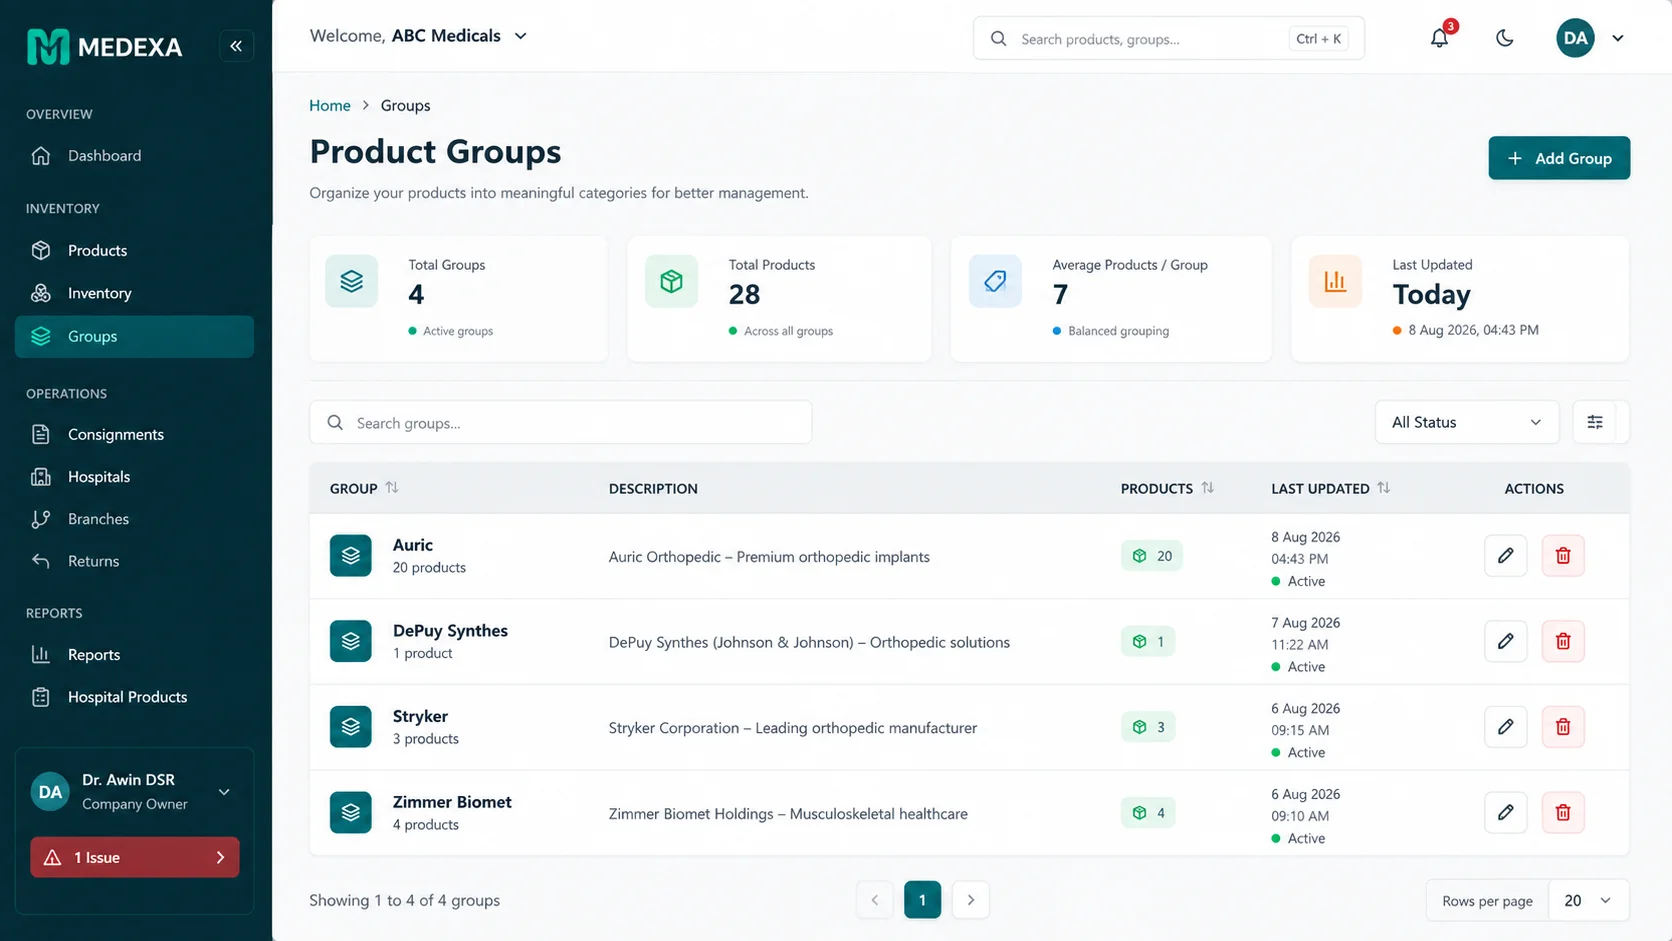Image resolution: width=1672 pixels, height=941 pixels.
Task: Sort by Last Updated column arrows
Action: coord(1384,487)
